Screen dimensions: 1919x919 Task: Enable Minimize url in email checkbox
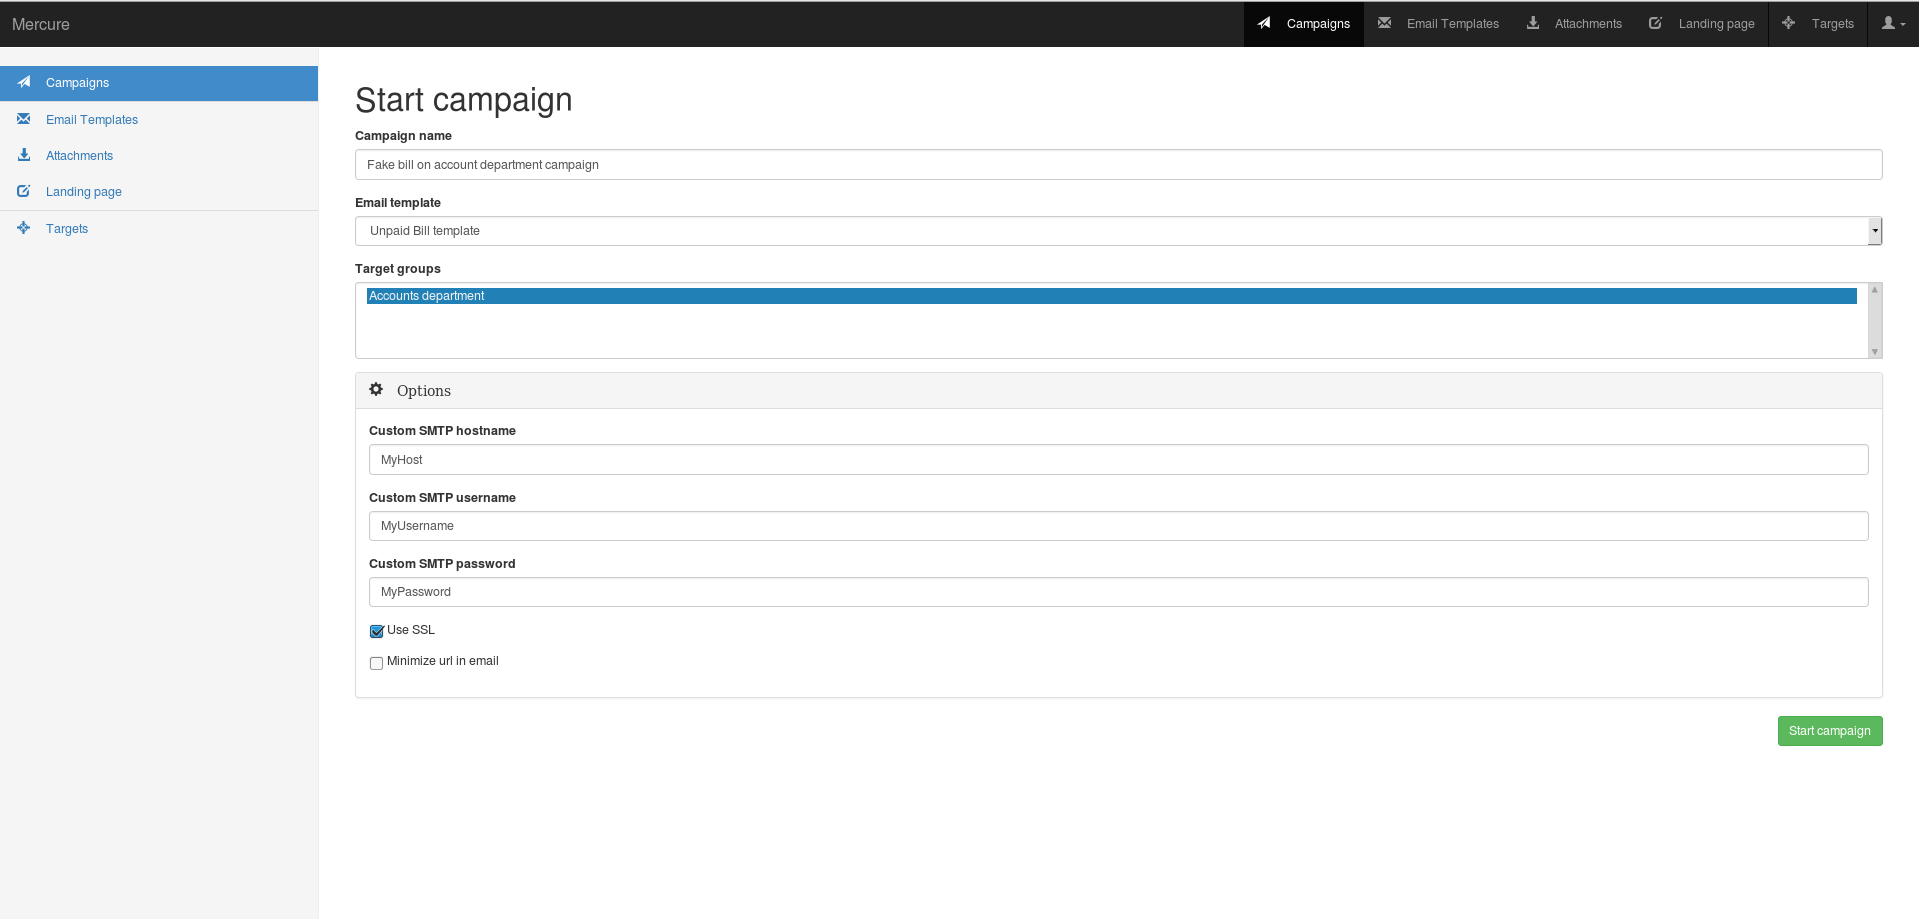coord(377,663)
